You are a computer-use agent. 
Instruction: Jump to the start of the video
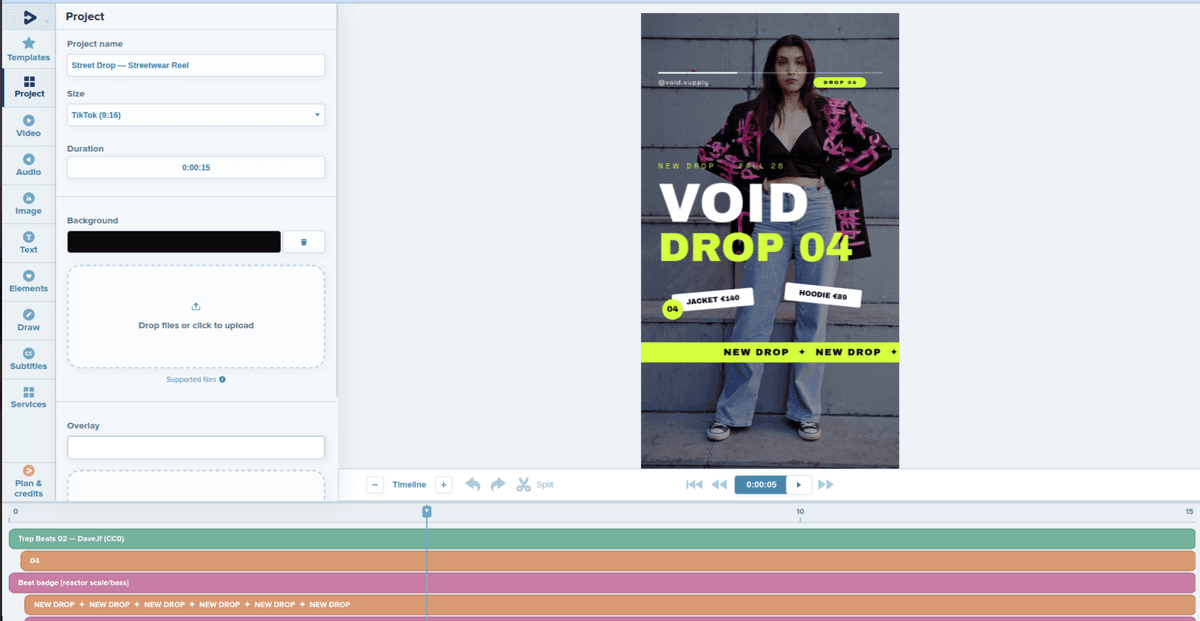[694, 484]
